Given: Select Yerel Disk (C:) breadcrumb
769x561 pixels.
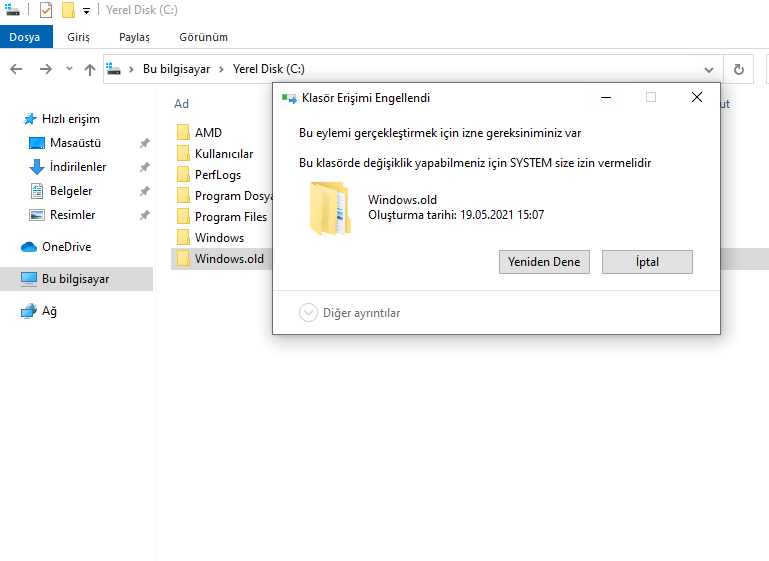Looking at the screenshot, I should click(x=269, y=69).
